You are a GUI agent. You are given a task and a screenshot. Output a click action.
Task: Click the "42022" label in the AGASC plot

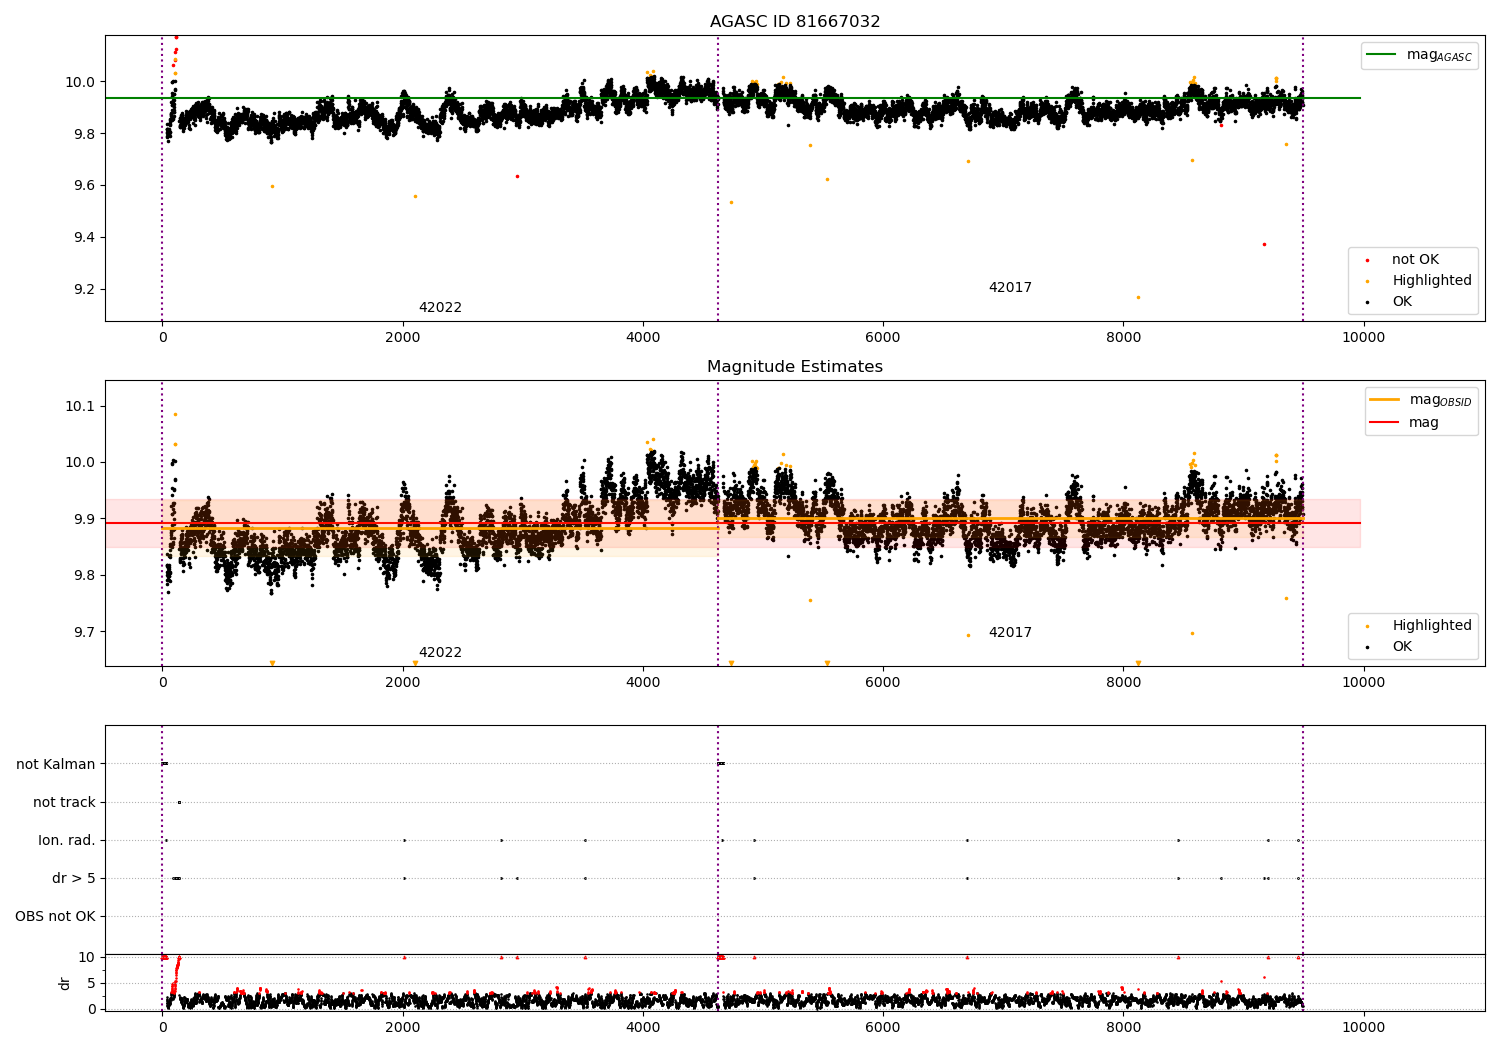(x=440, y=308)
